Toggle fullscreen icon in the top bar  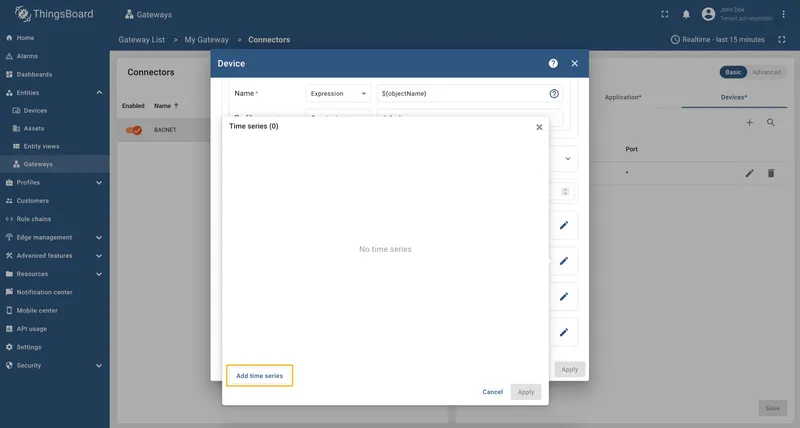coord(664,14)
